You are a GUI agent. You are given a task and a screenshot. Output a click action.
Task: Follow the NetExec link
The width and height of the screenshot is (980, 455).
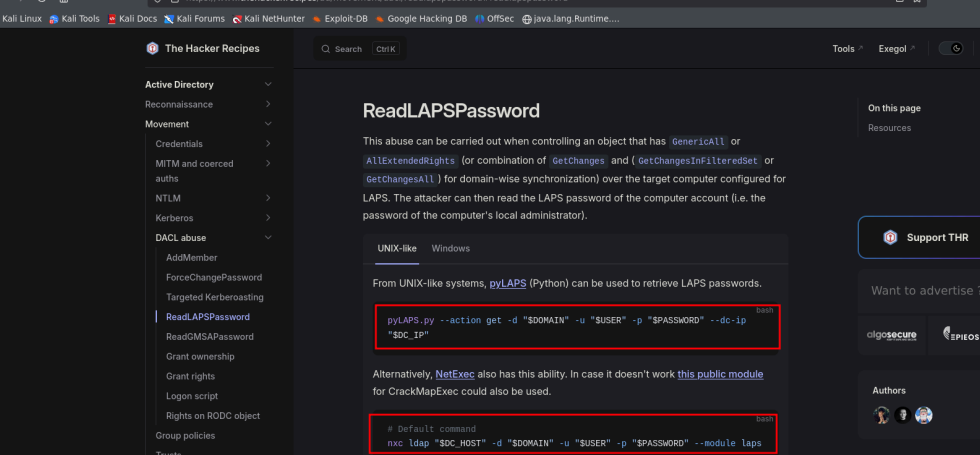click(455, 374)
